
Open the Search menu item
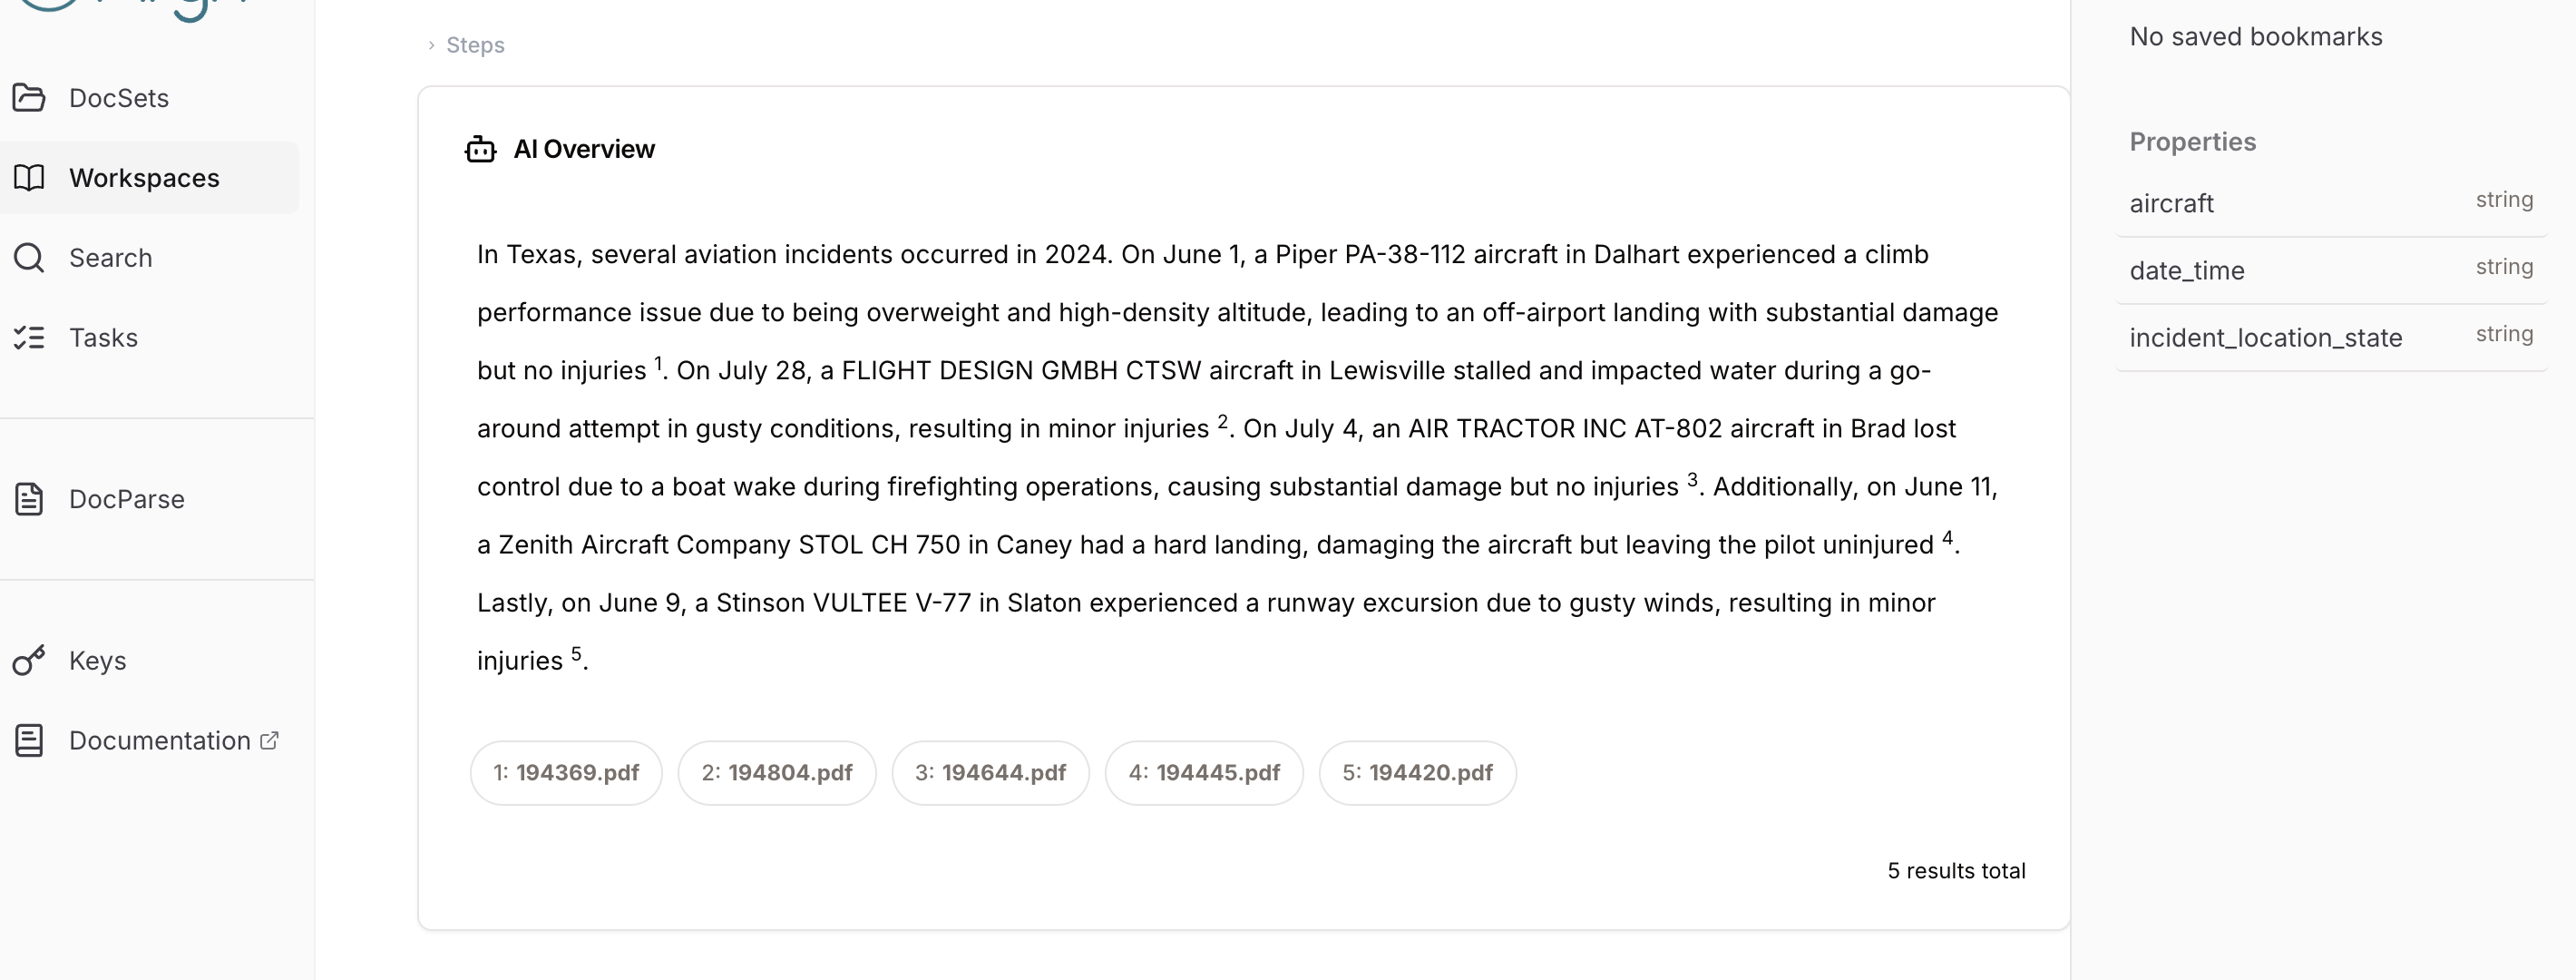click(150, 258)
